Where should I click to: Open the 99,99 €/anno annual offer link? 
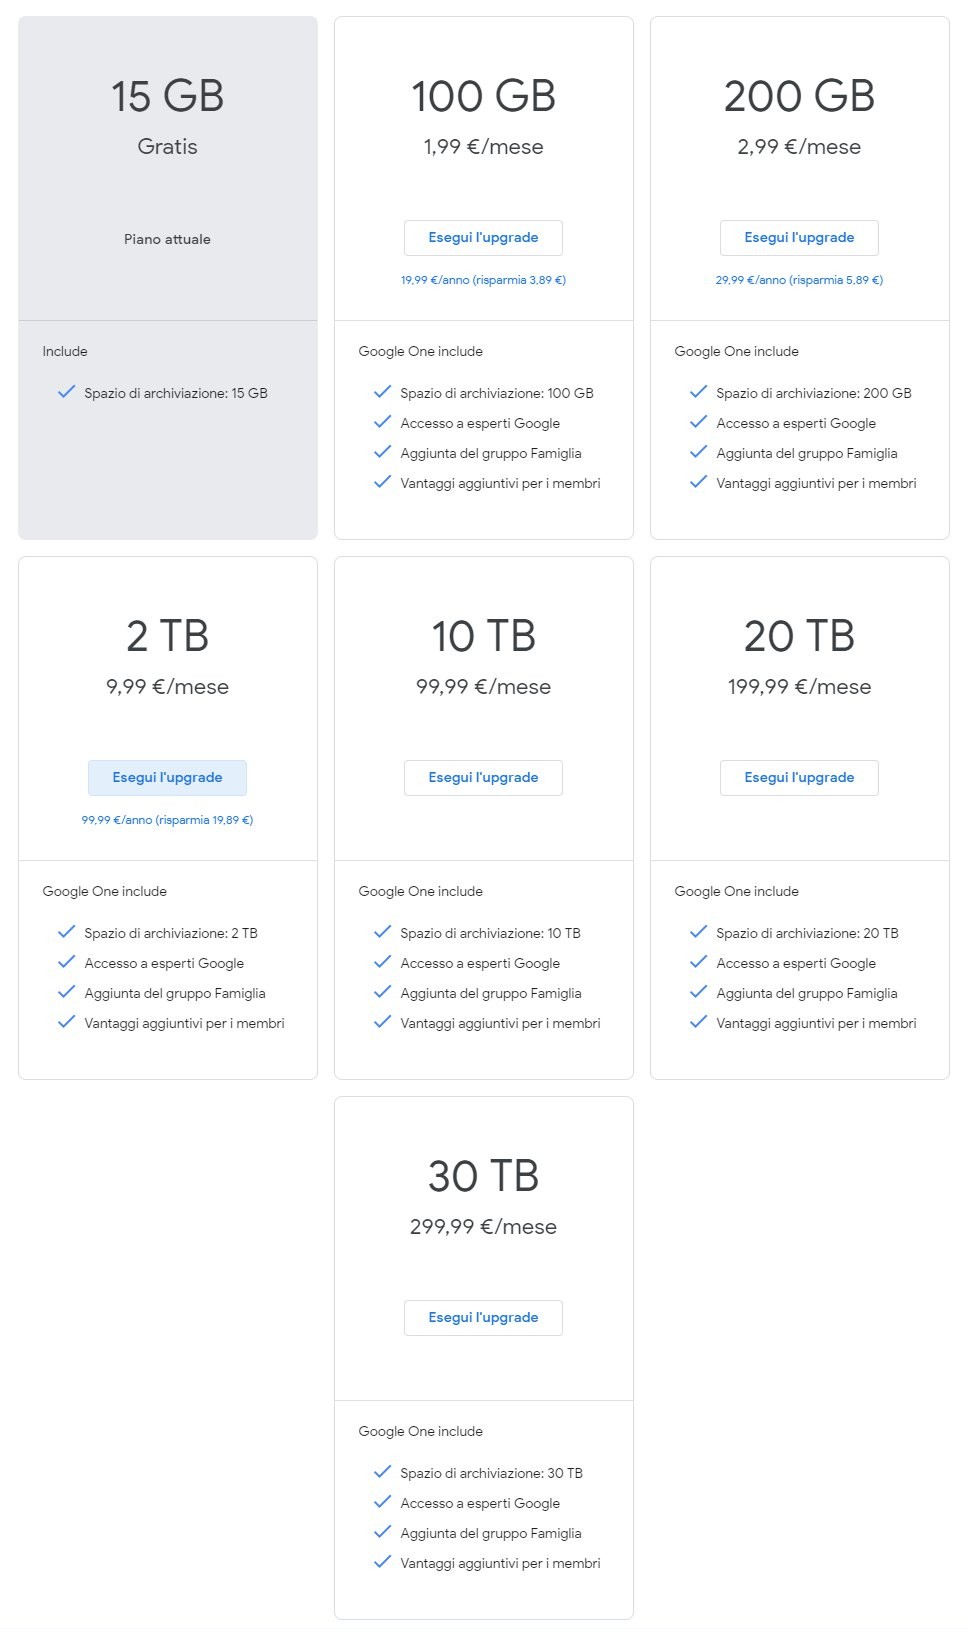[x=167, y=820]
